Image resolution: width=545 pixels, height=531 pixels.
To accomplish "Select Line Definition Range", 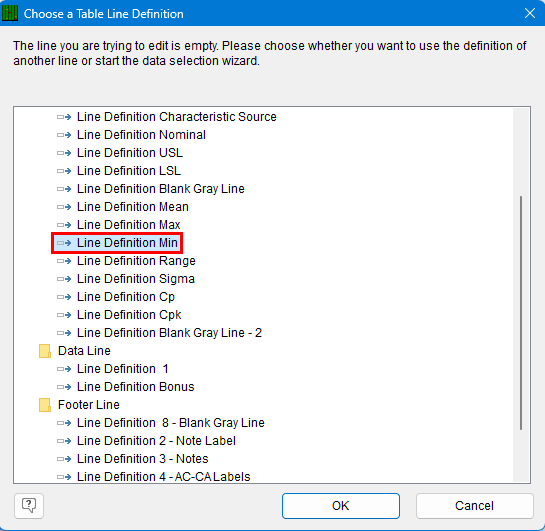I will tap(136, 261).
